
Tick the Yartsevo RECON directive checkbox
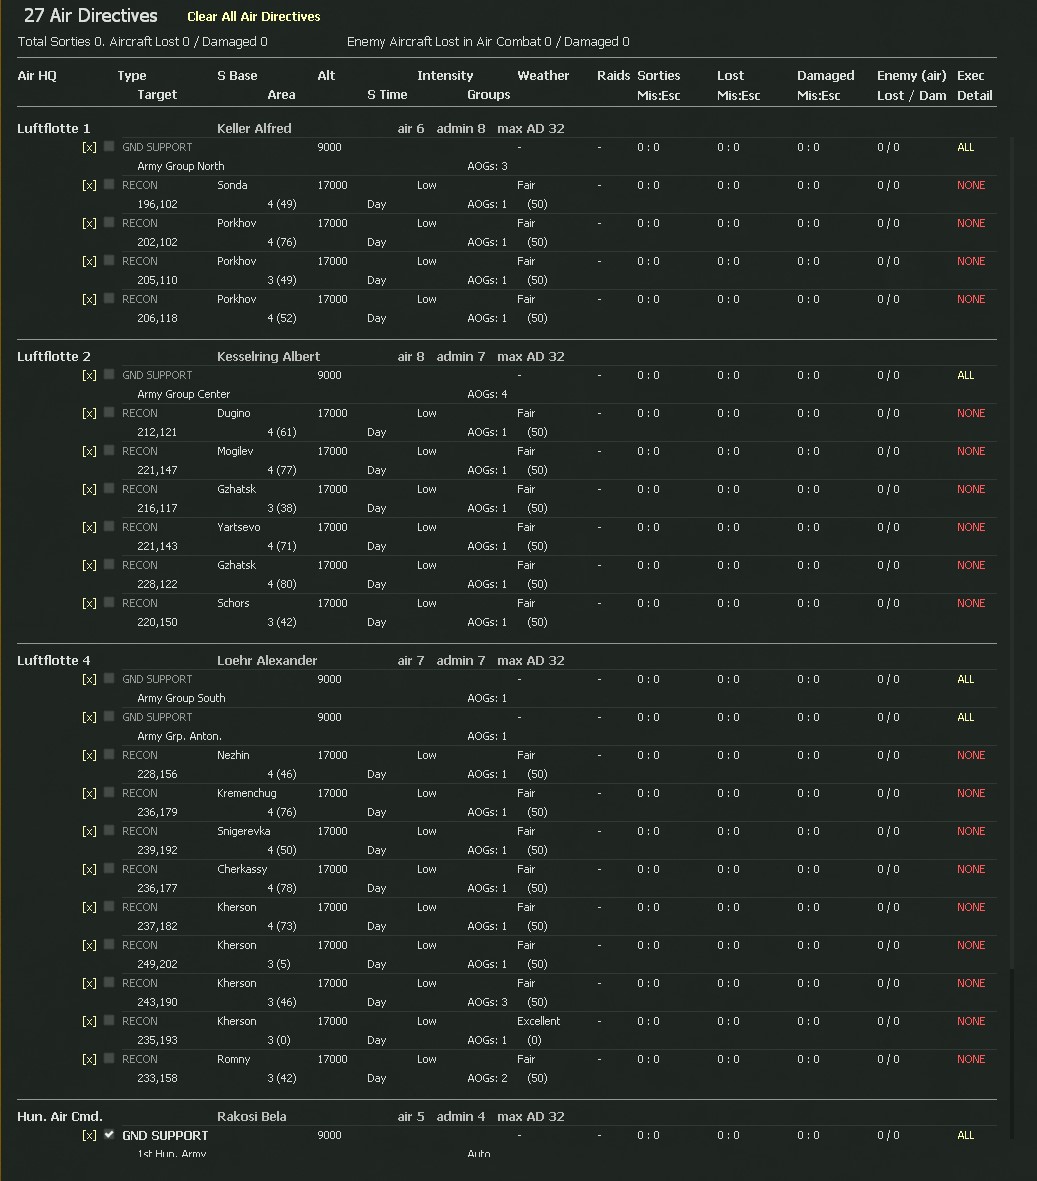pyautogui.click(x=109, y=526)
